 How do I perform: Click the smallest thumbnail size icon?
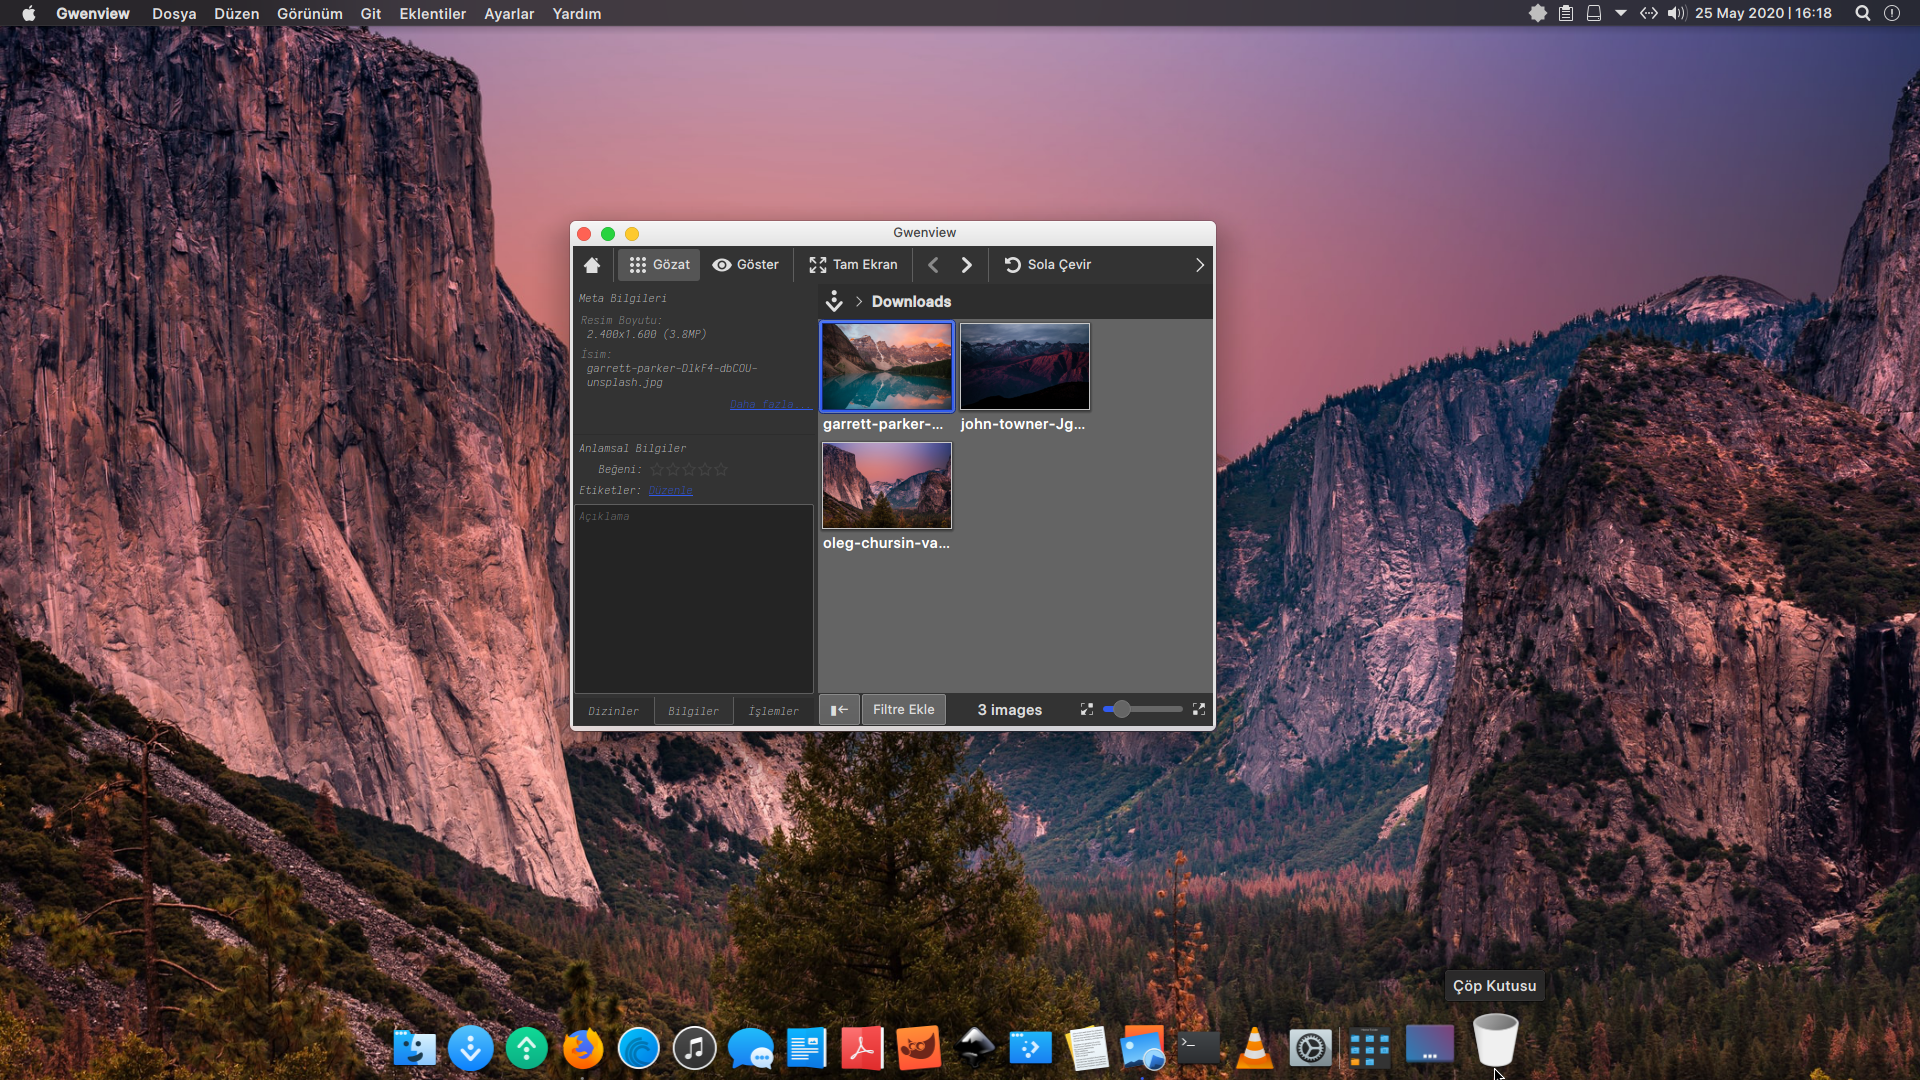click(1087, 709)
